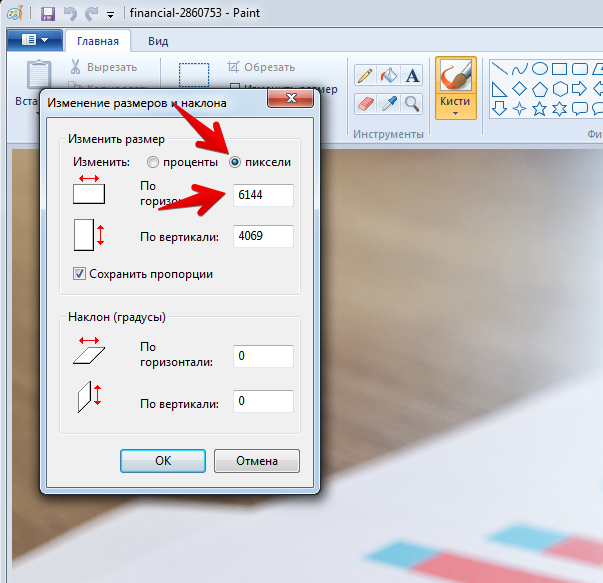Viewport: 603px width, 583px height.
Task: Expand the Кисти dropdown arrow
Action: click(456, 113)
